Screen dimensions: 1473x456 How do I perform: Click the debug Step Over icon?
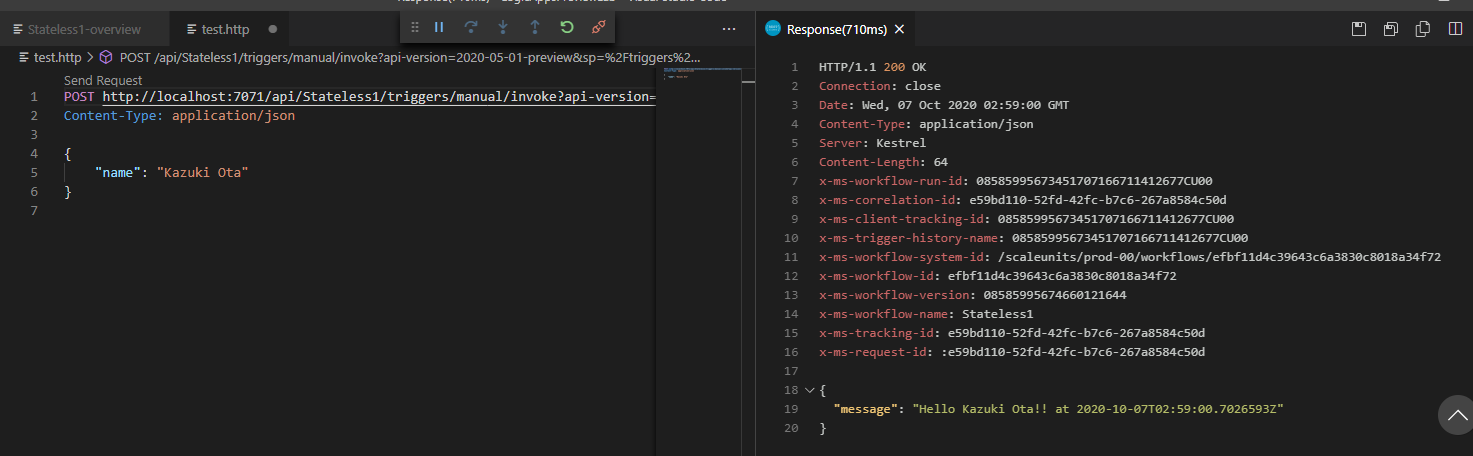(x=471, y=27)
